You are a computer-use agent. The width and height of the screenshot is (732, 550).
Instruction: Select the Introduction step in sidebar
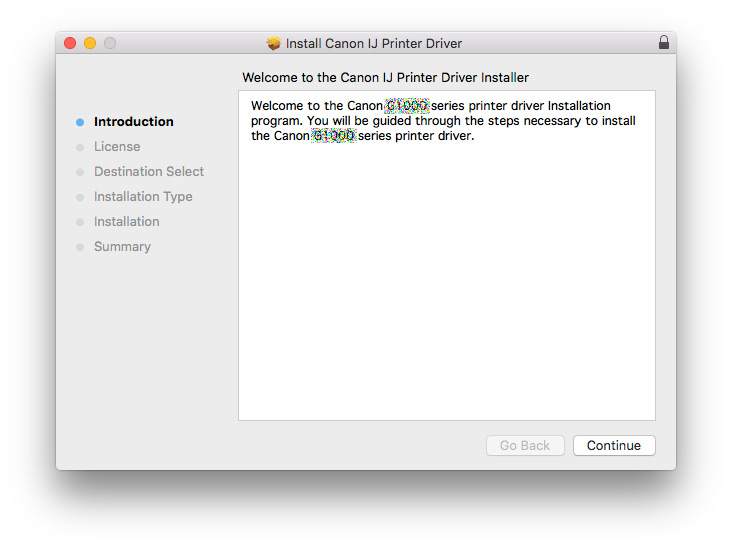pyautogui.click(x=134, y=122)
